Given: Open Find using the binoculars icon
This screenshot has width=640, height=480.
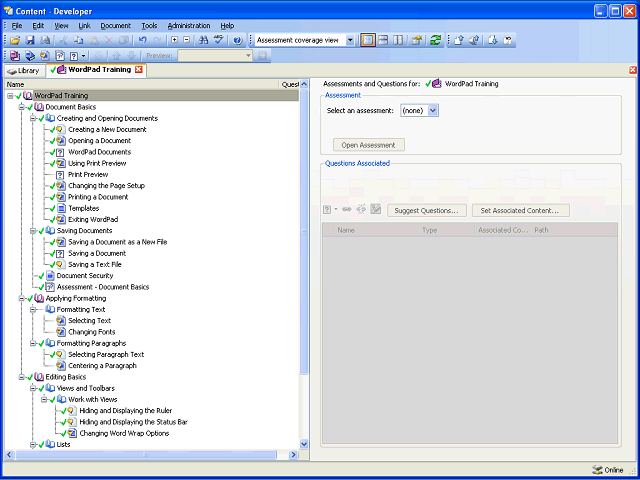Looking at the screenshot, I should click(x=203, y=40).
